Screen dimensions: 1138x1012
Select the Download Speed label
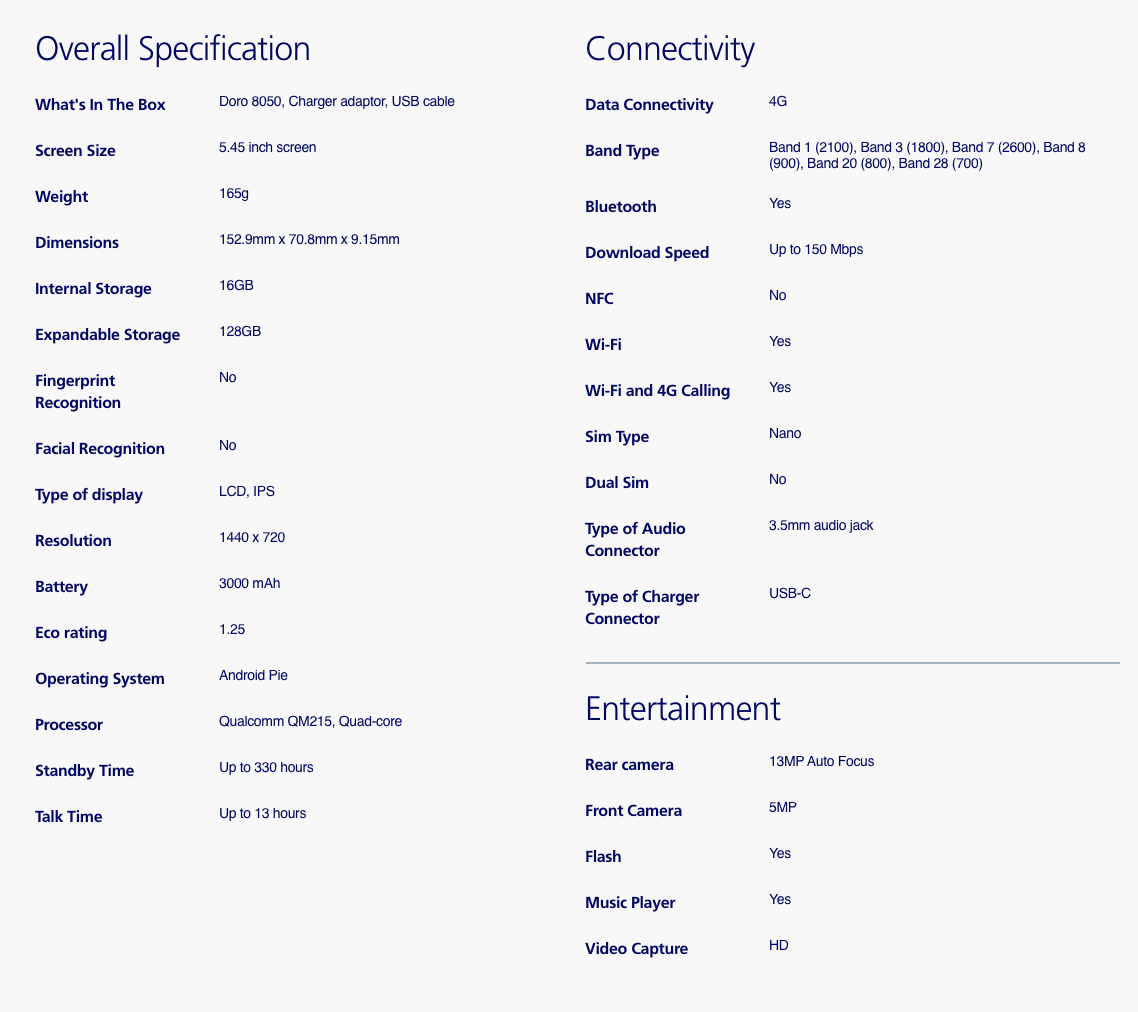click(647, 253)
